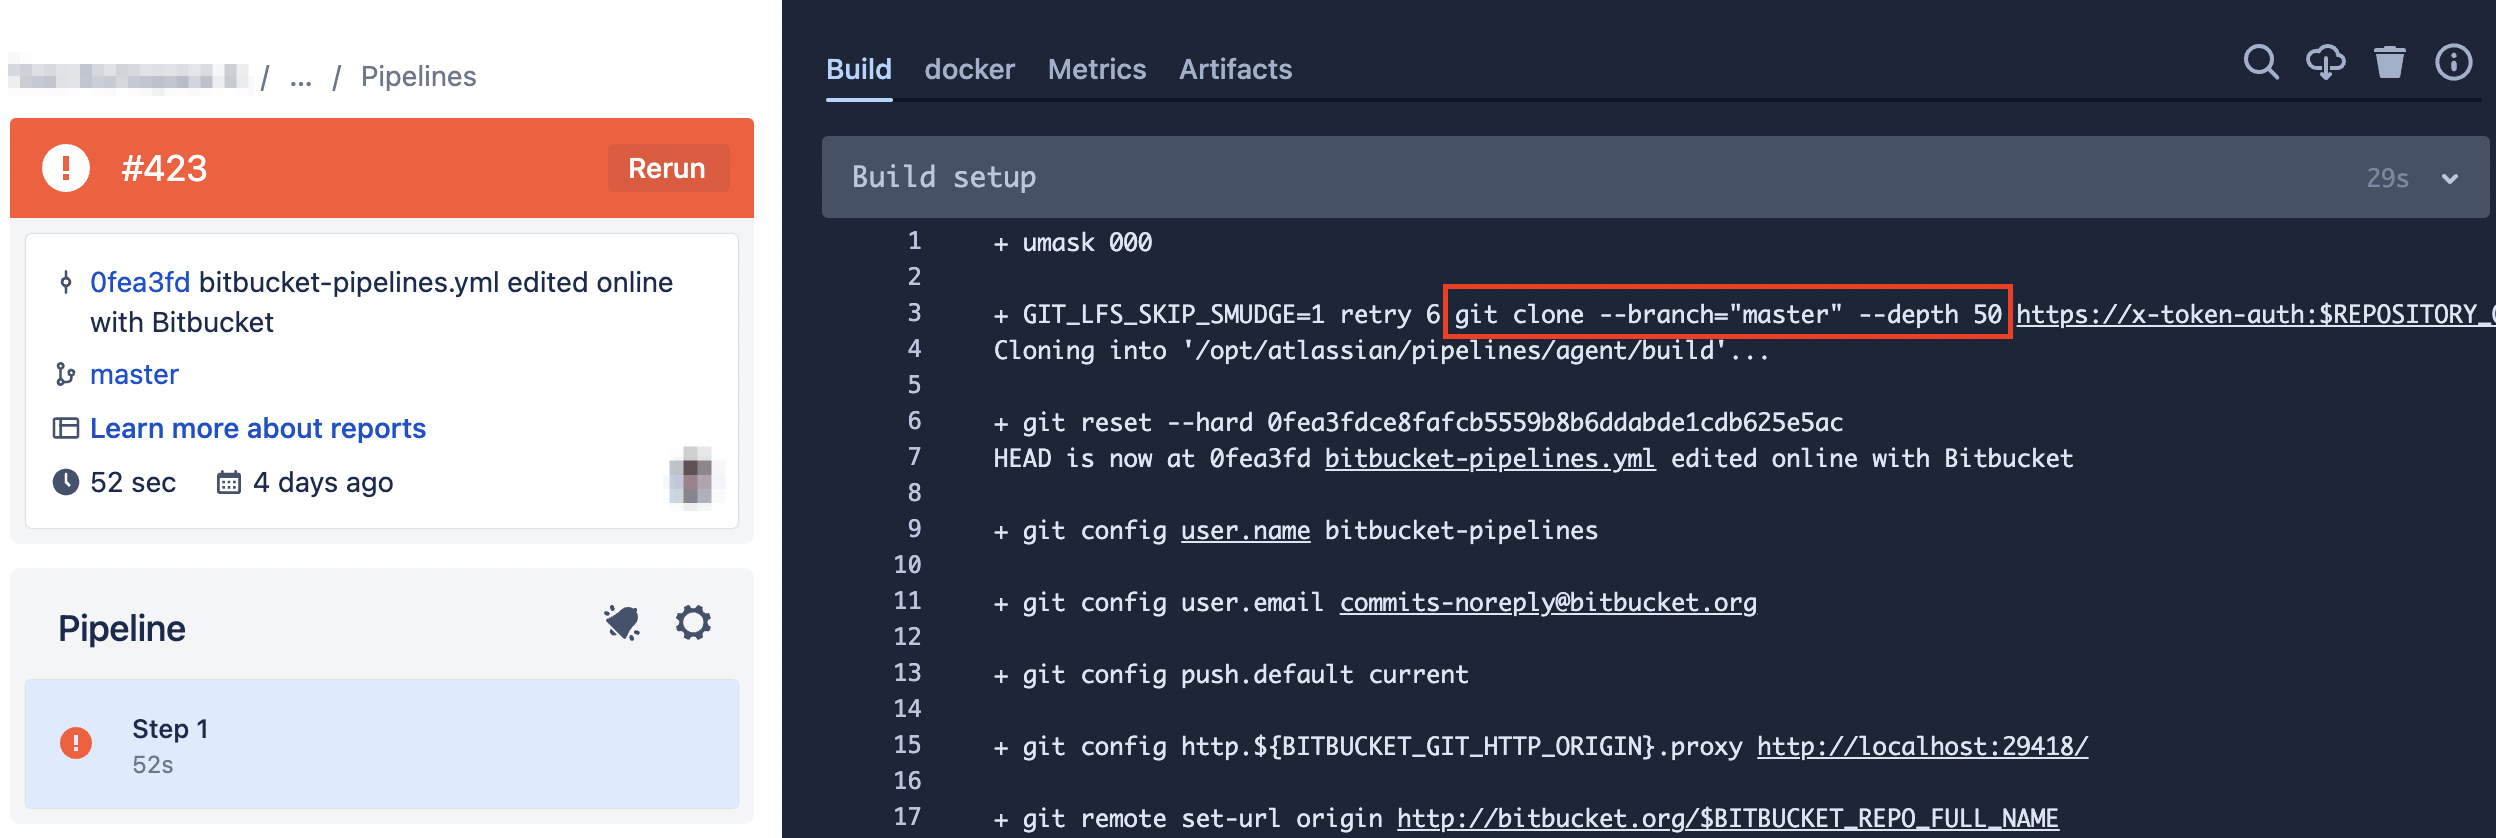This screenshot has width=2496, height=838.
Task: Click user.name link on log line 9
Action: 1245,531
